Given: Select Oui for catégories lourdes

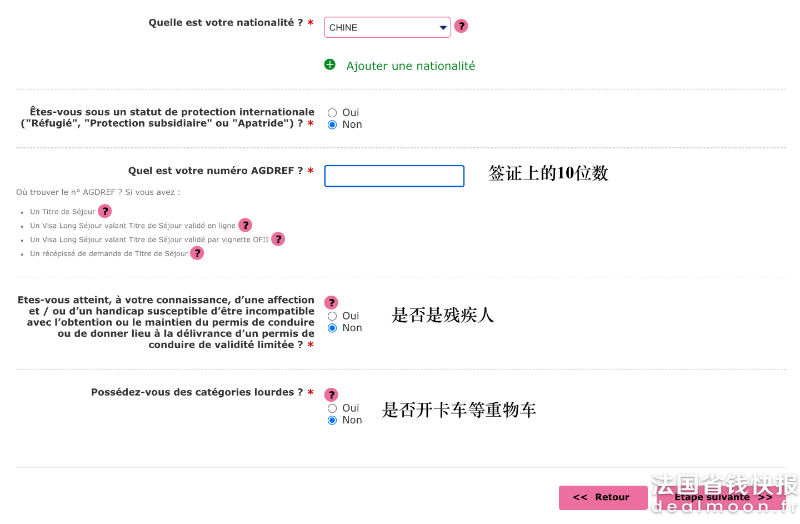Looking at the screenshot, I should (x=332, y=408).
